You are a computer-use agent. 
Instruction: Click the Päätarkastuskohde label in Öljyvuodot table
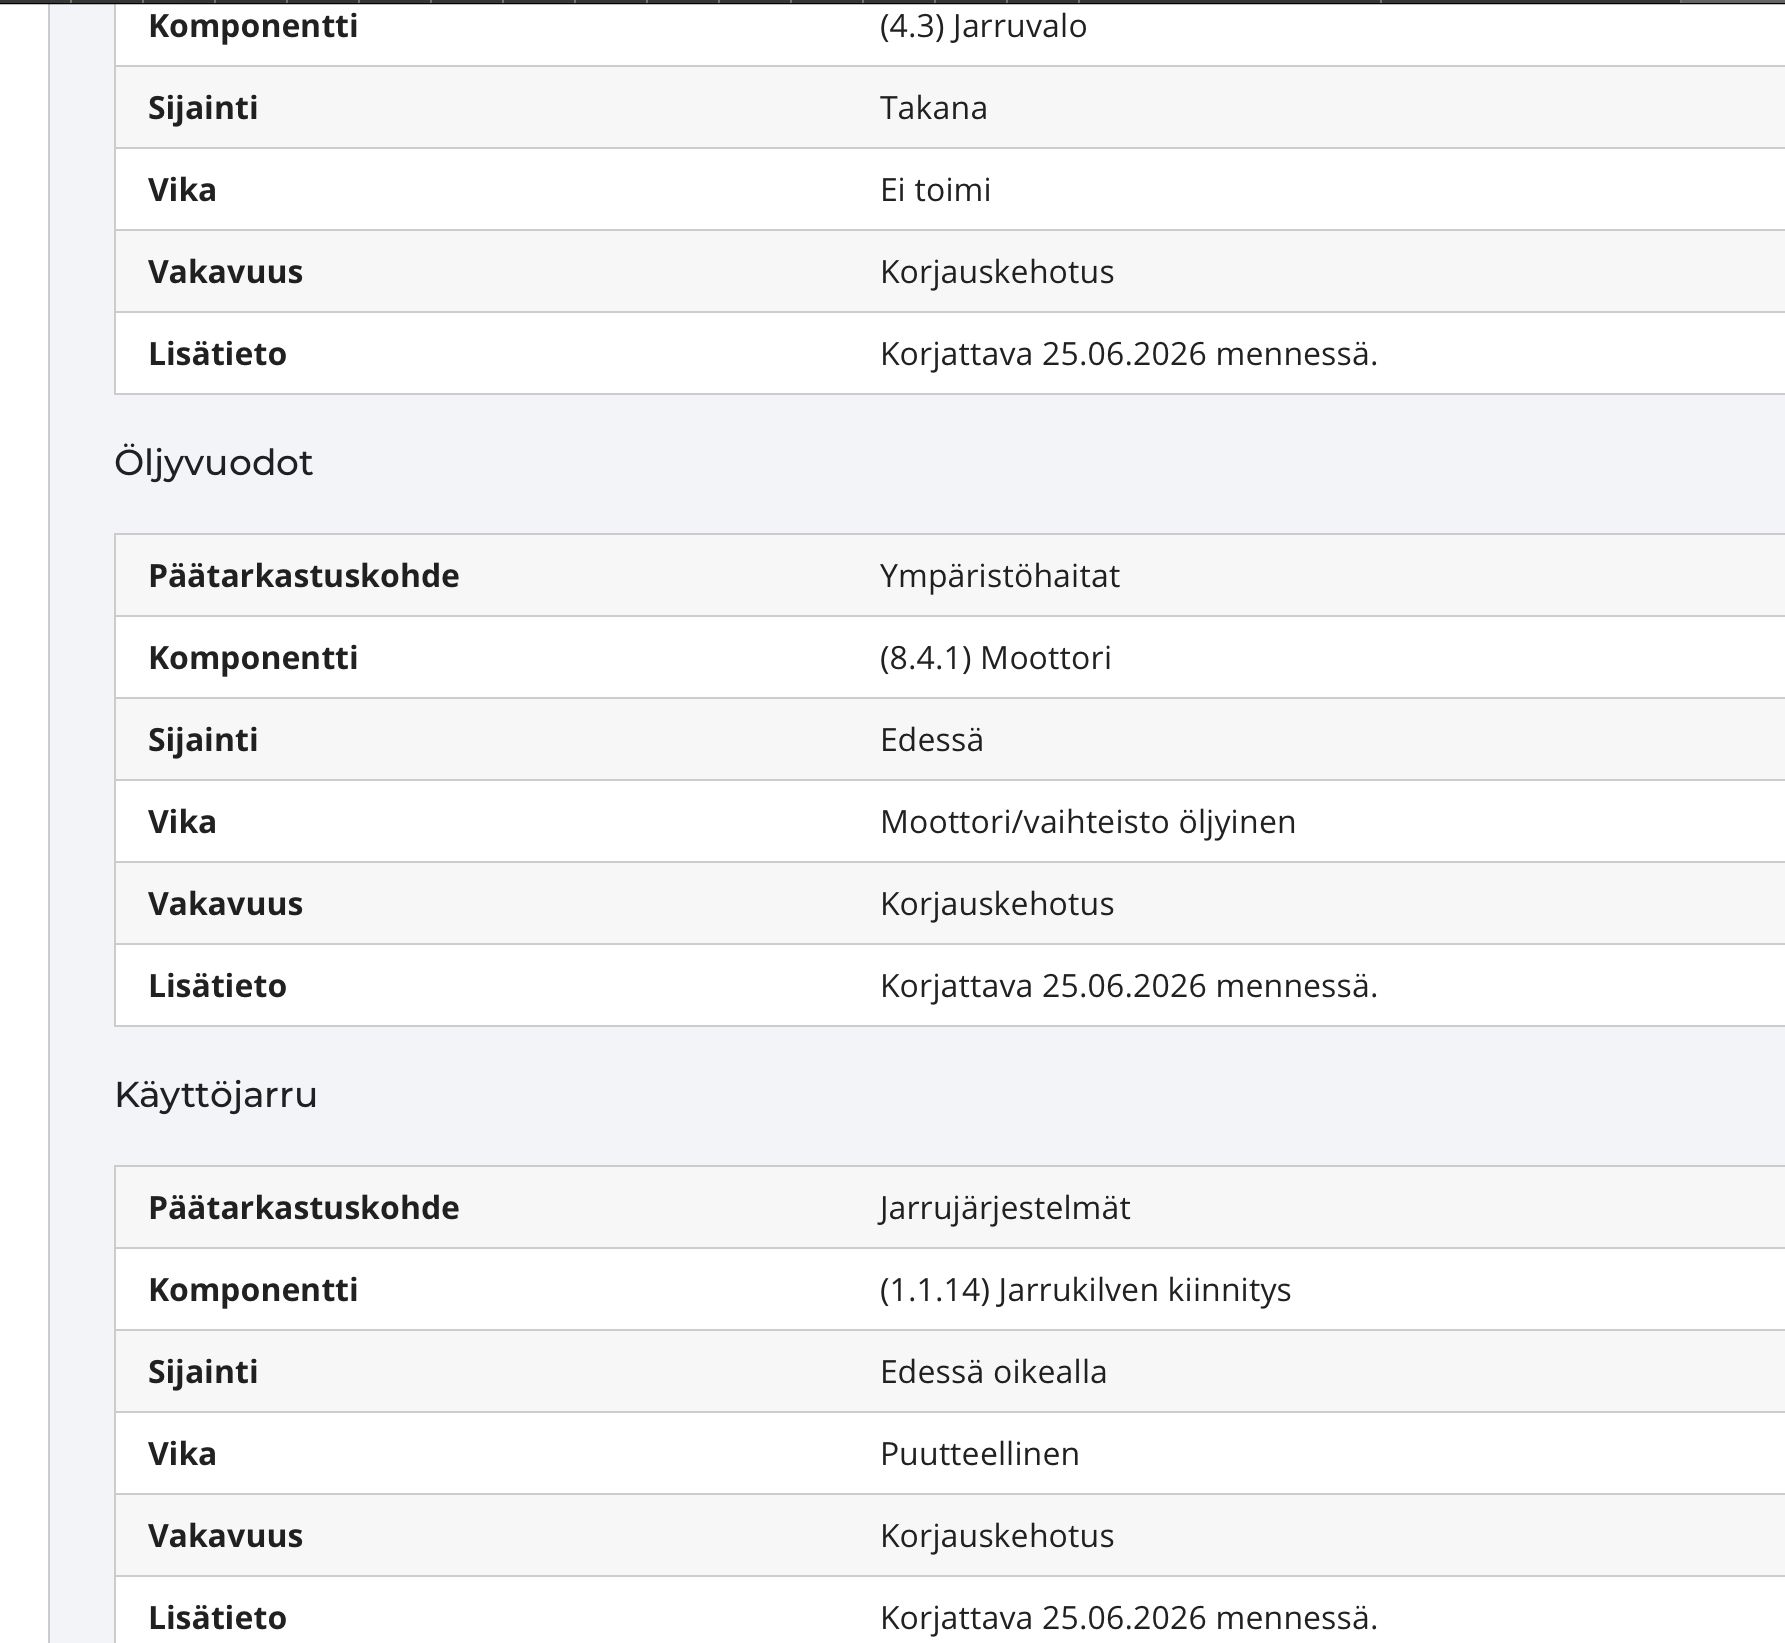pos(304,576)
